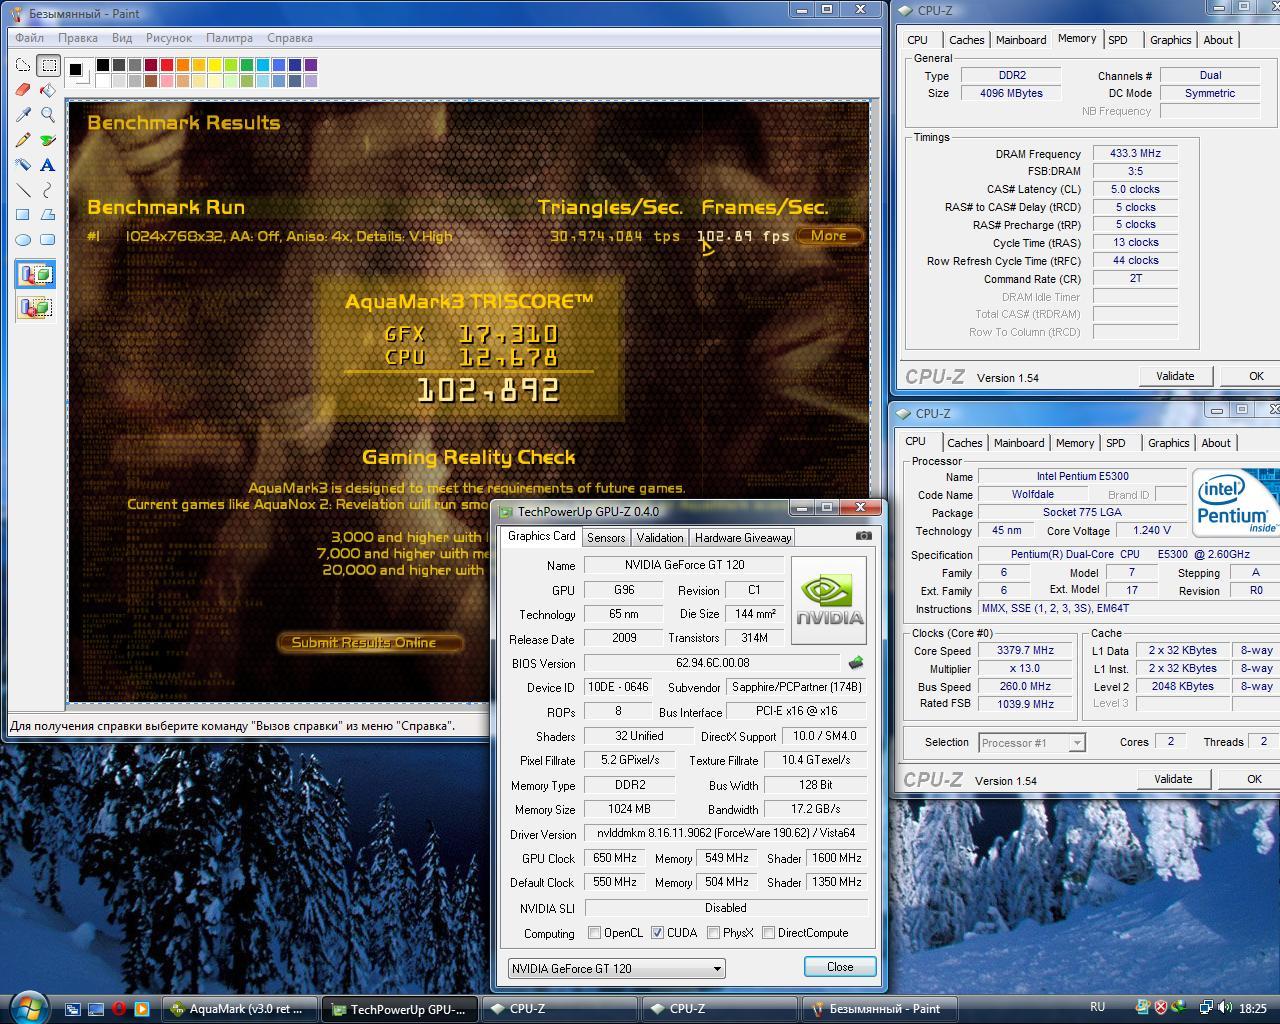Click Validate in the lower CPU-Z window
The height and width of the screenshot is (1024, 1280).
(x=1173, y=779)
